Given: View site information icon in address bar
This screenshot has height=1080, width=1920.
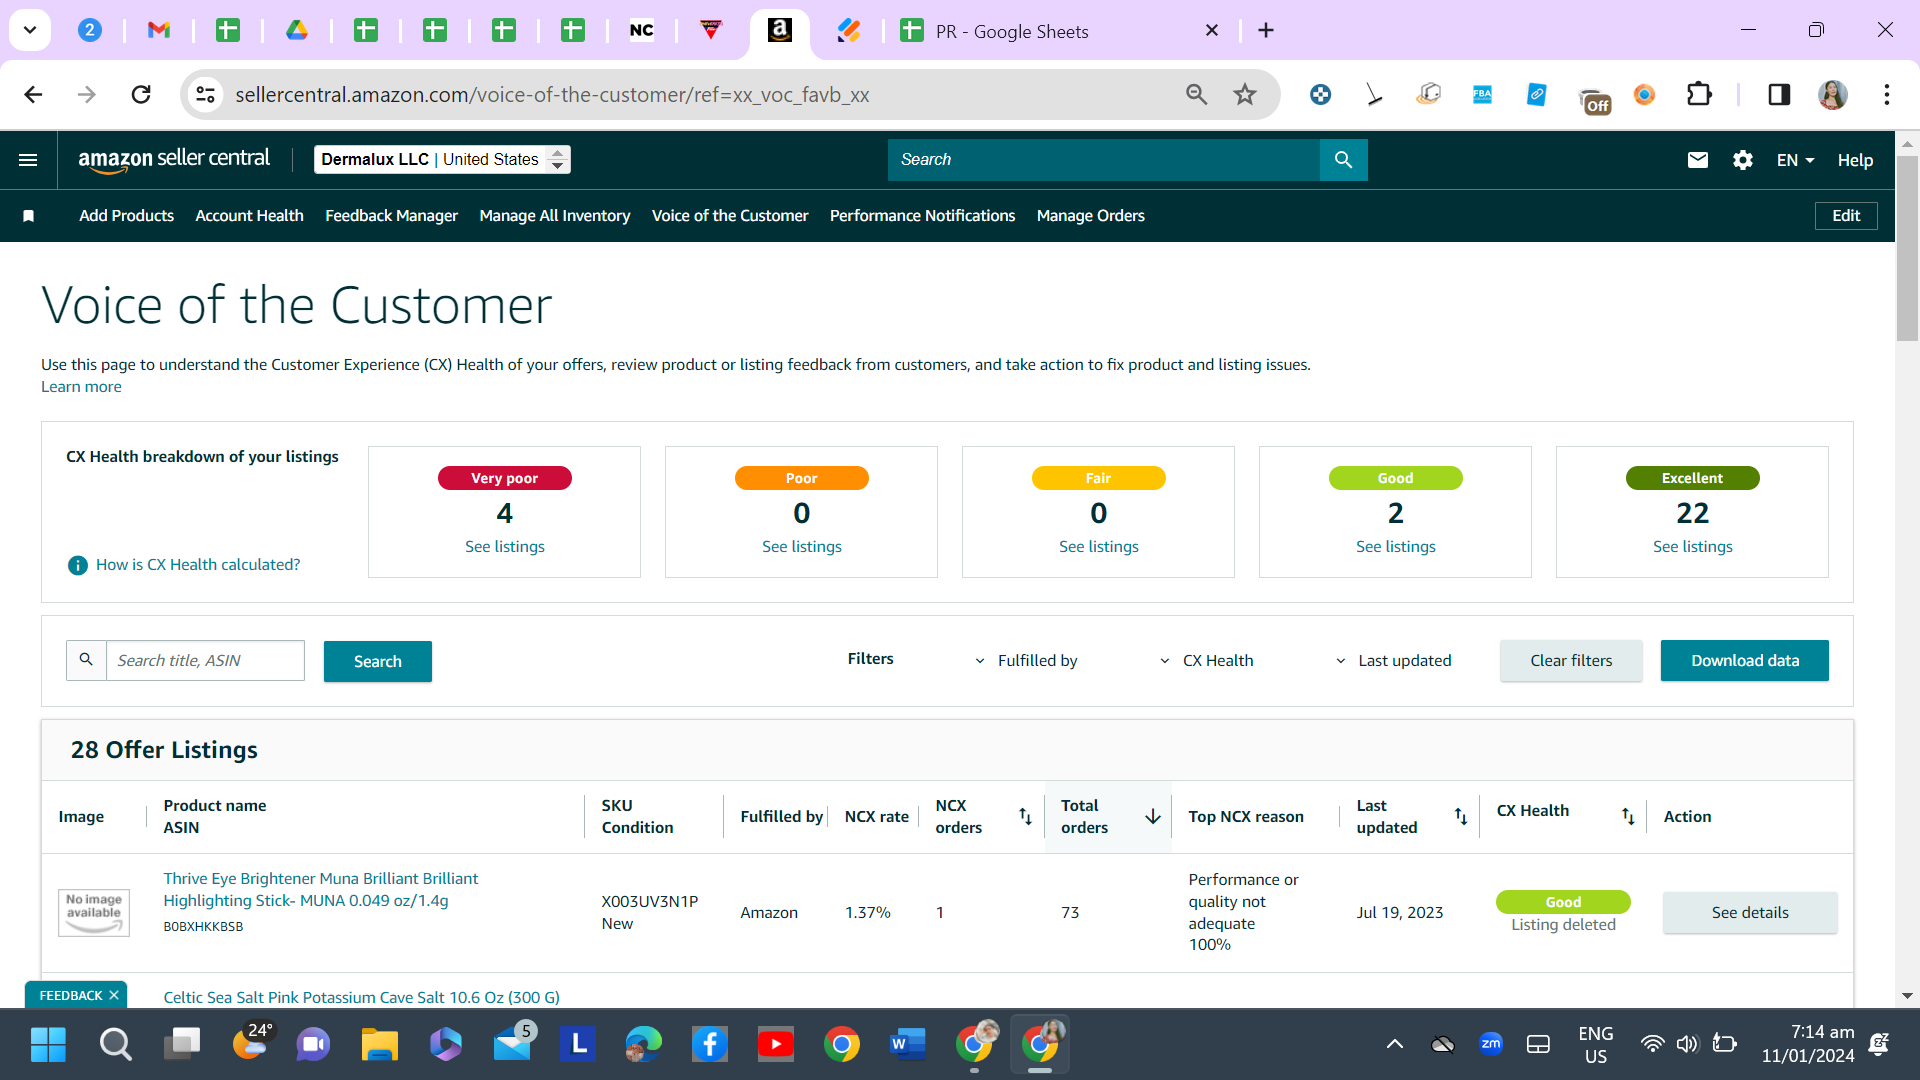Looking at the screenshot, I should pyautogui.click(x=205, y=95).
